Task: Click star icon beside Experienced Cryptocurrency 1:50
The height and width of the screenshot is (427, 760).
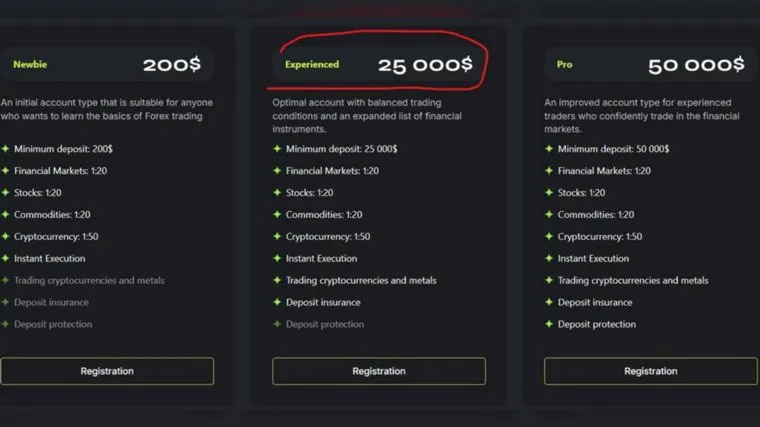Action: (x=277, y=237)
